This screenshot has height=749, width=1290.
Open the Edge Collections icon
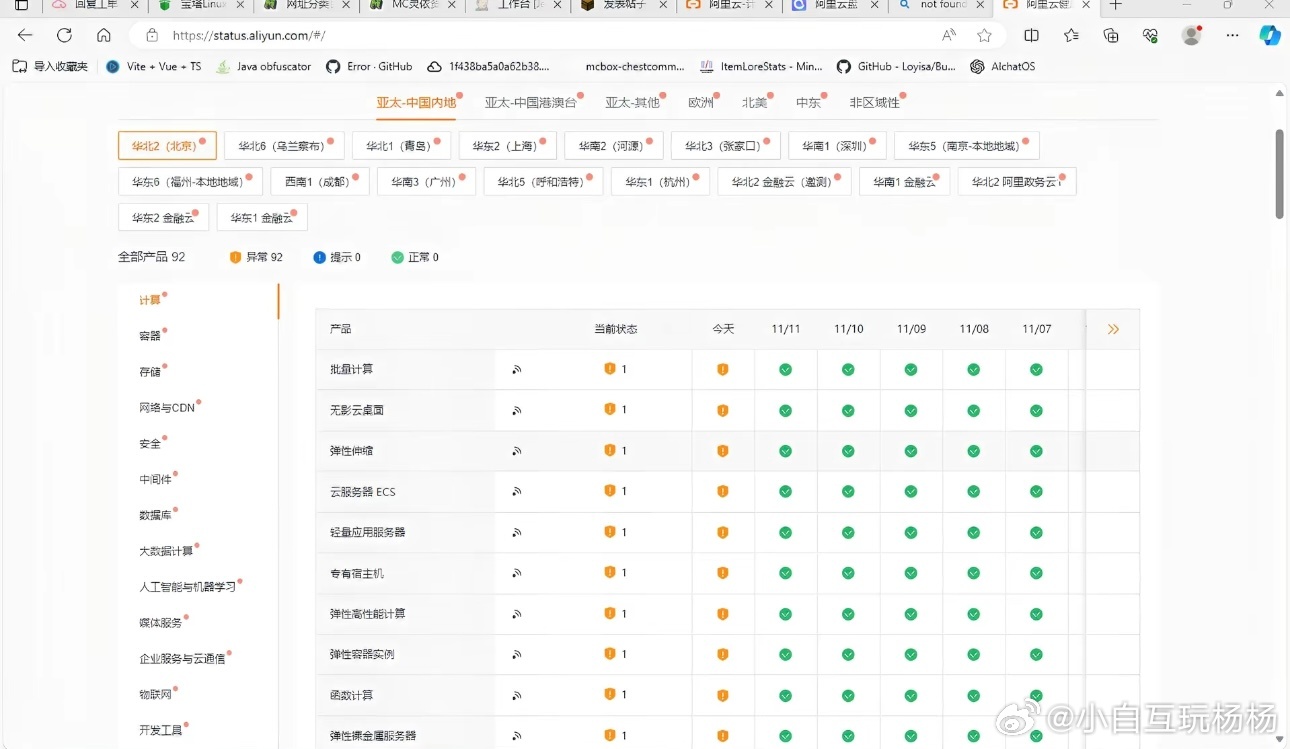tap(1111, 35)
